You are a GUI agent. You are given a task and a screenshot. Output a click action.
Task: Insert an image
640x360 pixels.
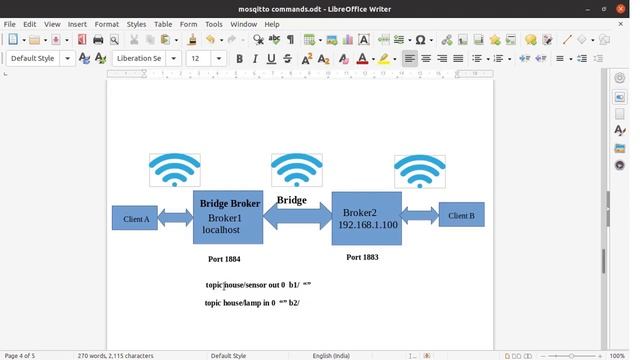332,40
